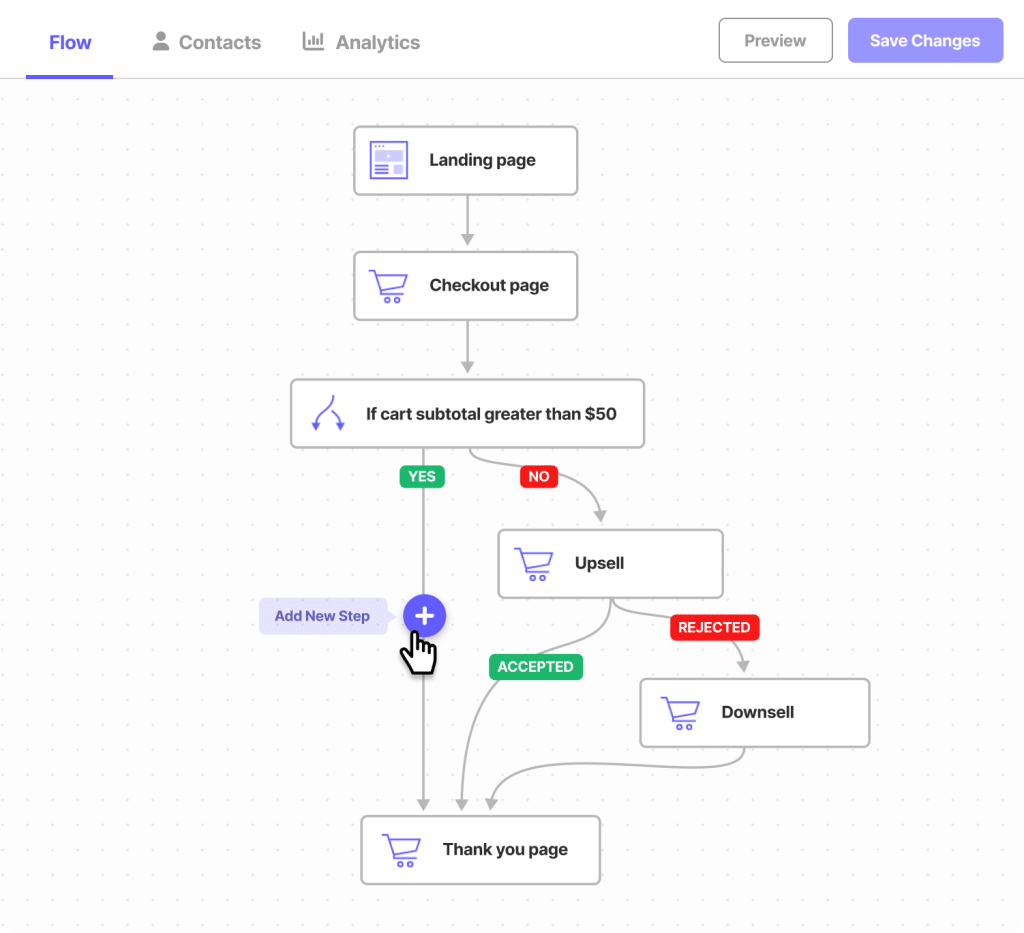The width and height of the screenshot is (1024, 933).
Task: Select the Flow tab
Action: tap(69, 42)
